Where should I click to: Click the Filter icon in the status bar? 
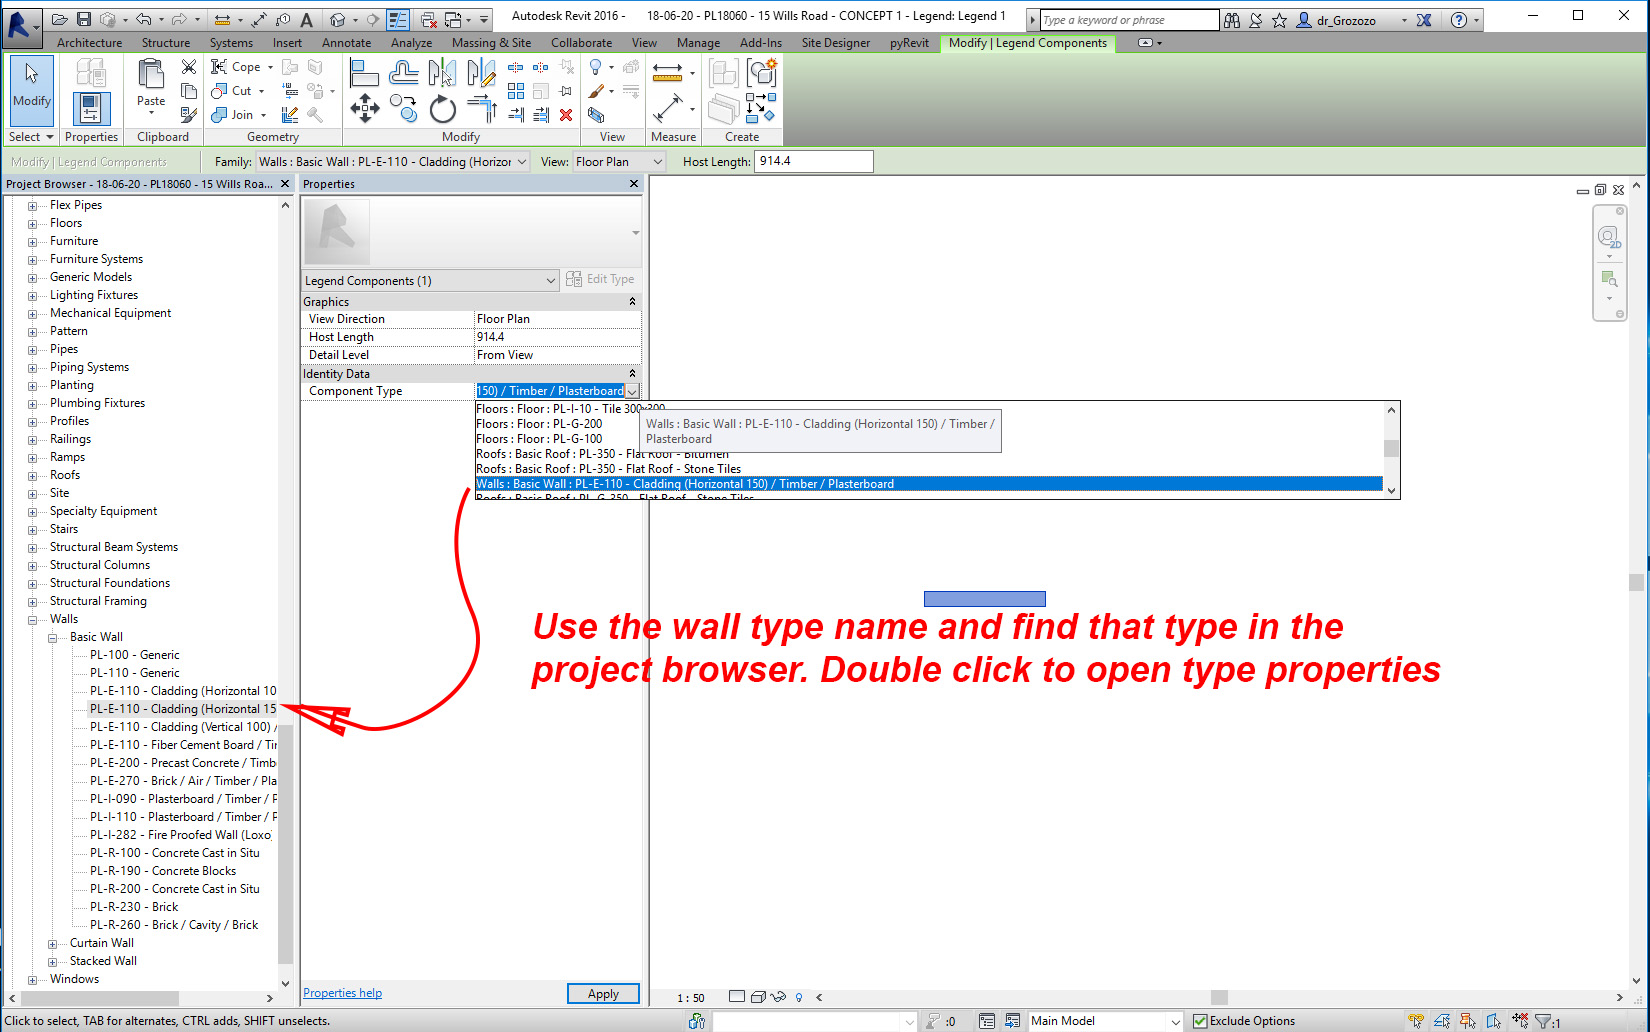(x=1545, y=1019)
